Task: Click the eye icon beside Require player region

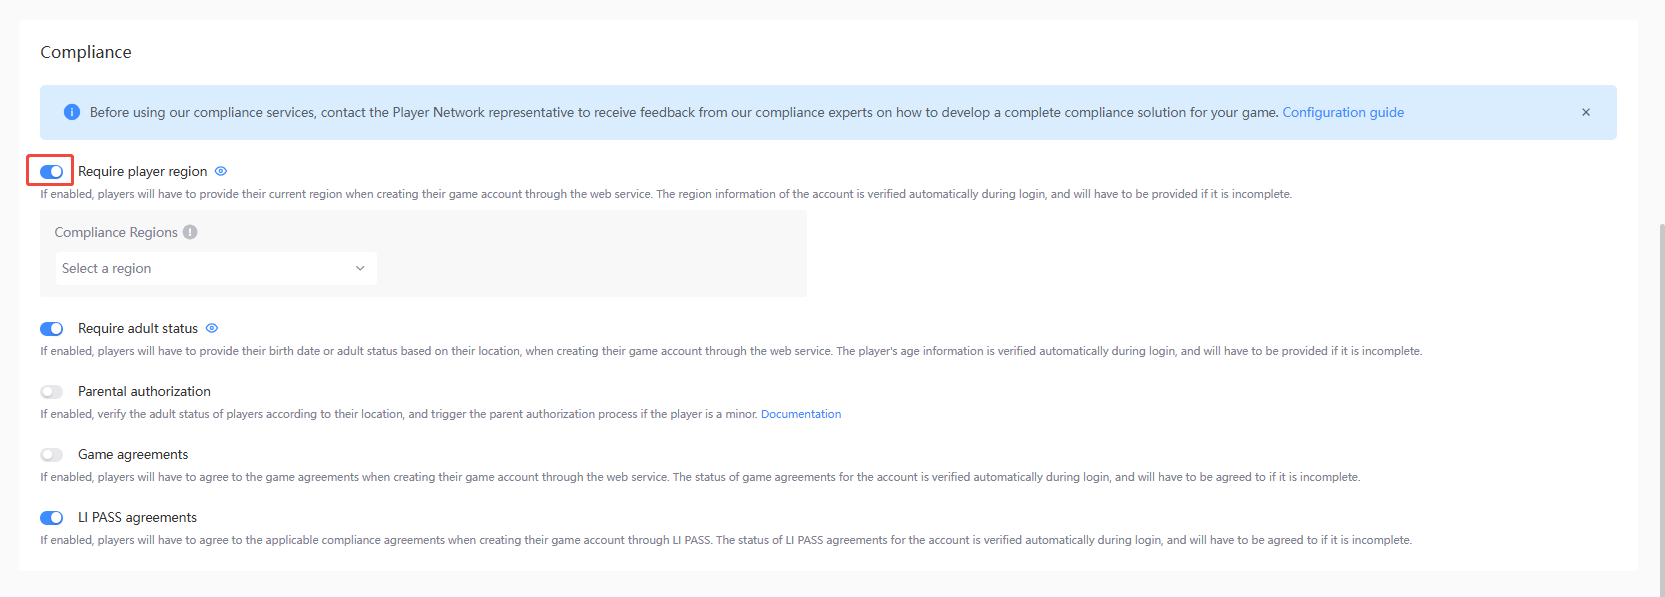Action: [x=221, y=171]
